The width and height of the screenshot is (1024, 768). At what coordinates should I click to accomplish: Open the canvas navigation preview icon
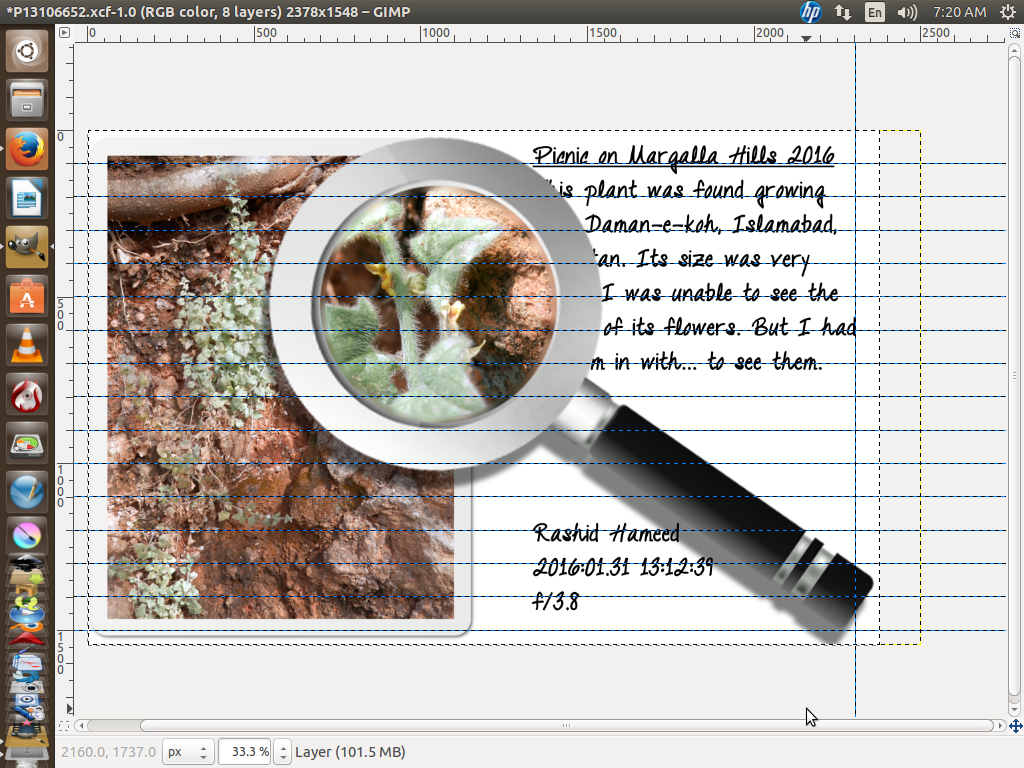click(1016, 726)
